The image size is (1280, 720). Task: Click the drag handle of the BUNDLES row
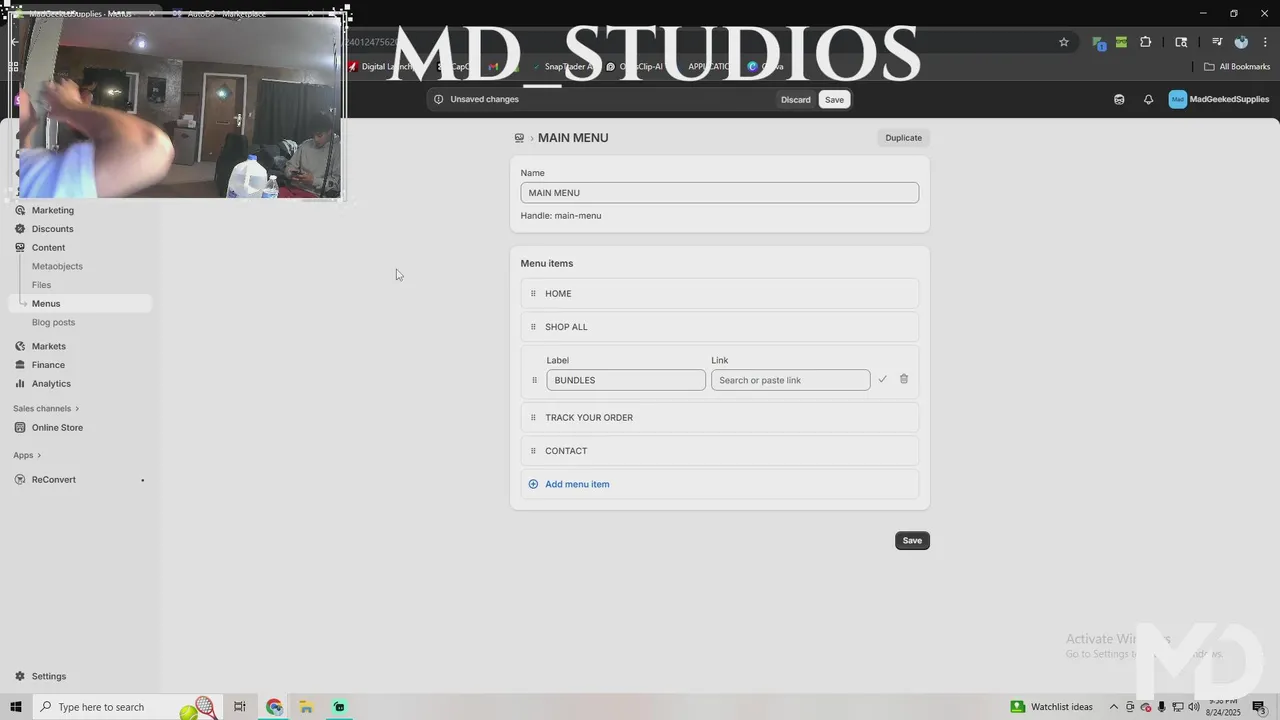coord(534,380)
